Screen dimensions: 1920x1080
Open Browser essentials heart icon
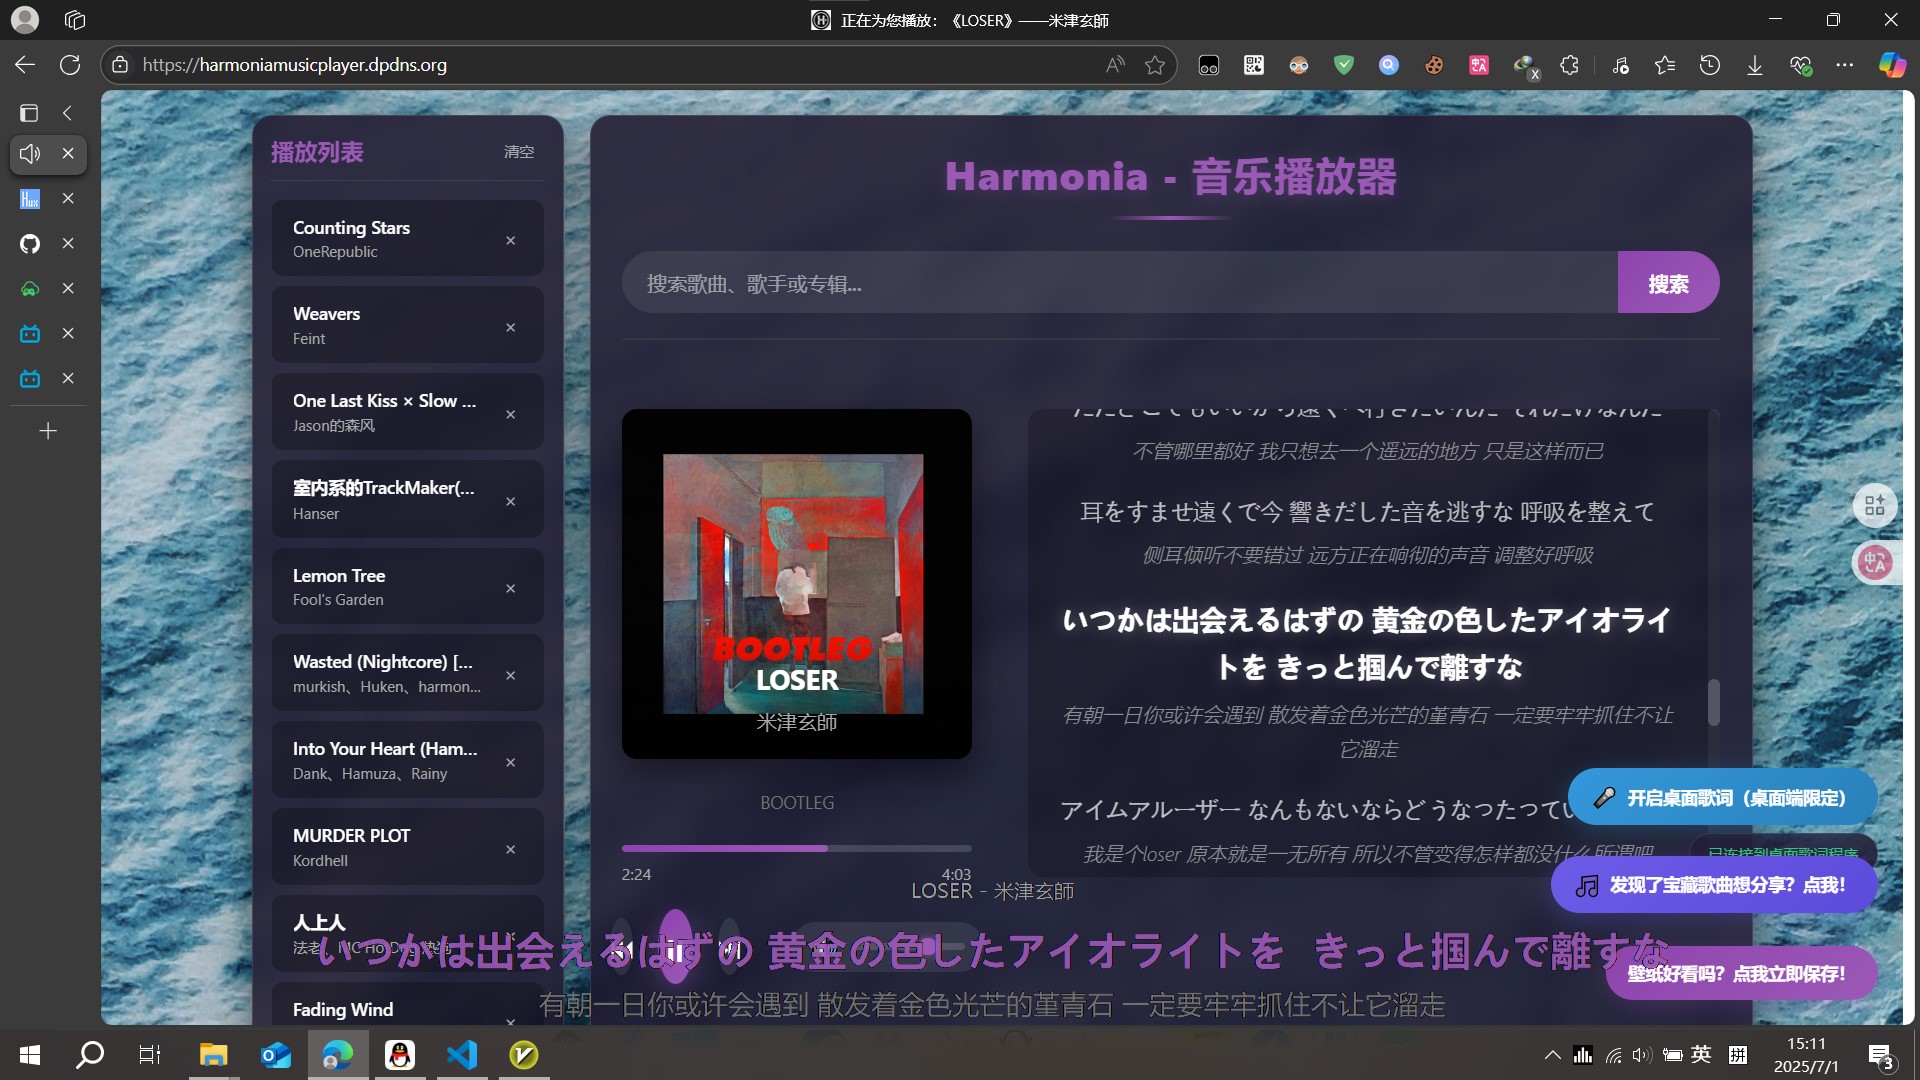point(1800,65)
